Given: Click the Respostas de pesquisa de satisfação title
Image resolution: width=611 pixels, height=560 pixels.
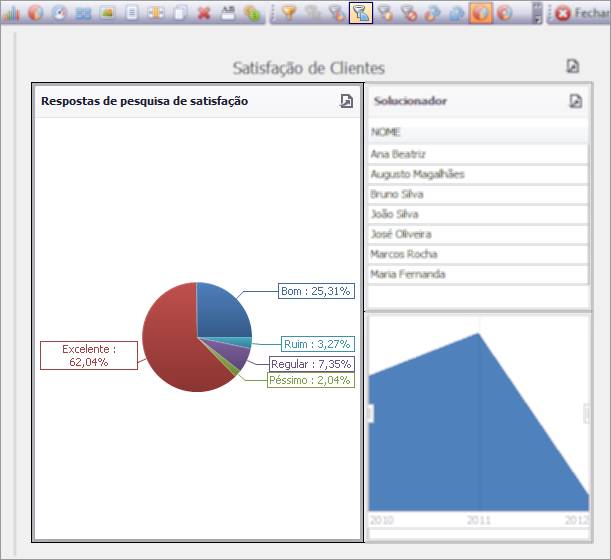Looking at the screenshot, I should (145, 101).
